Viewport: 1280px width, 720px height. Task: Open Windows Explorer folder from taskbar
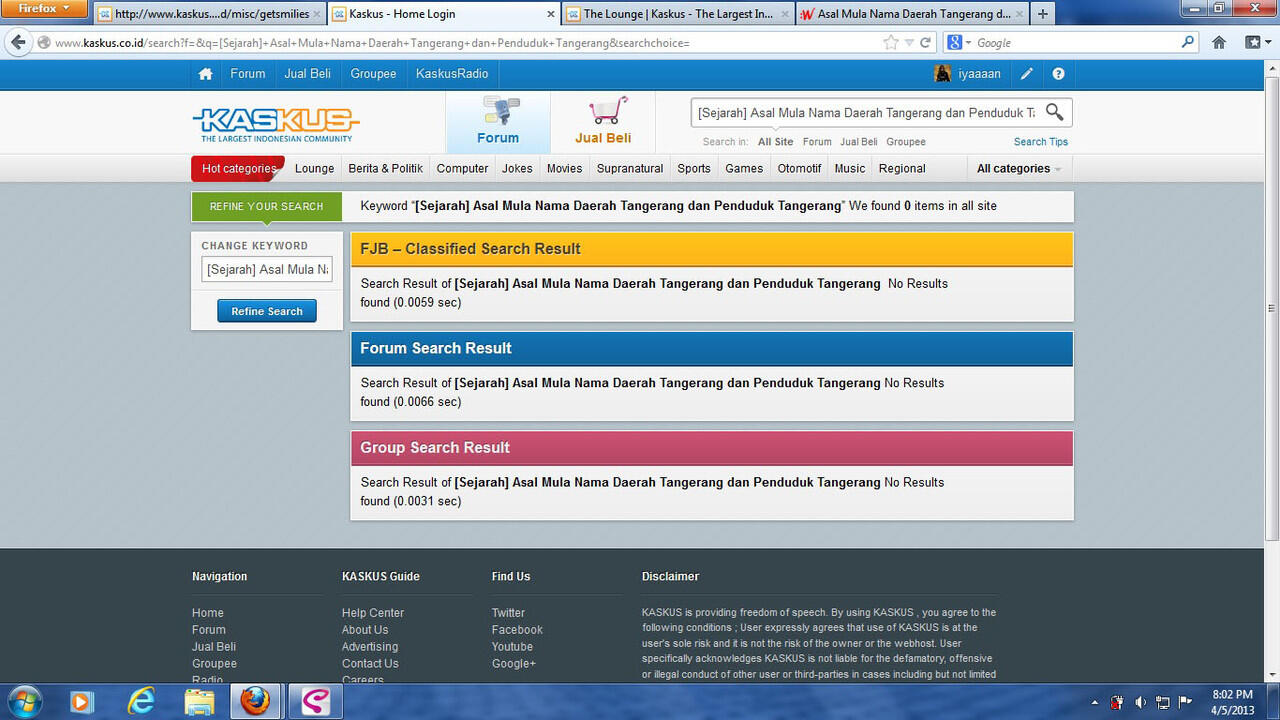click(x=199, y=702)
